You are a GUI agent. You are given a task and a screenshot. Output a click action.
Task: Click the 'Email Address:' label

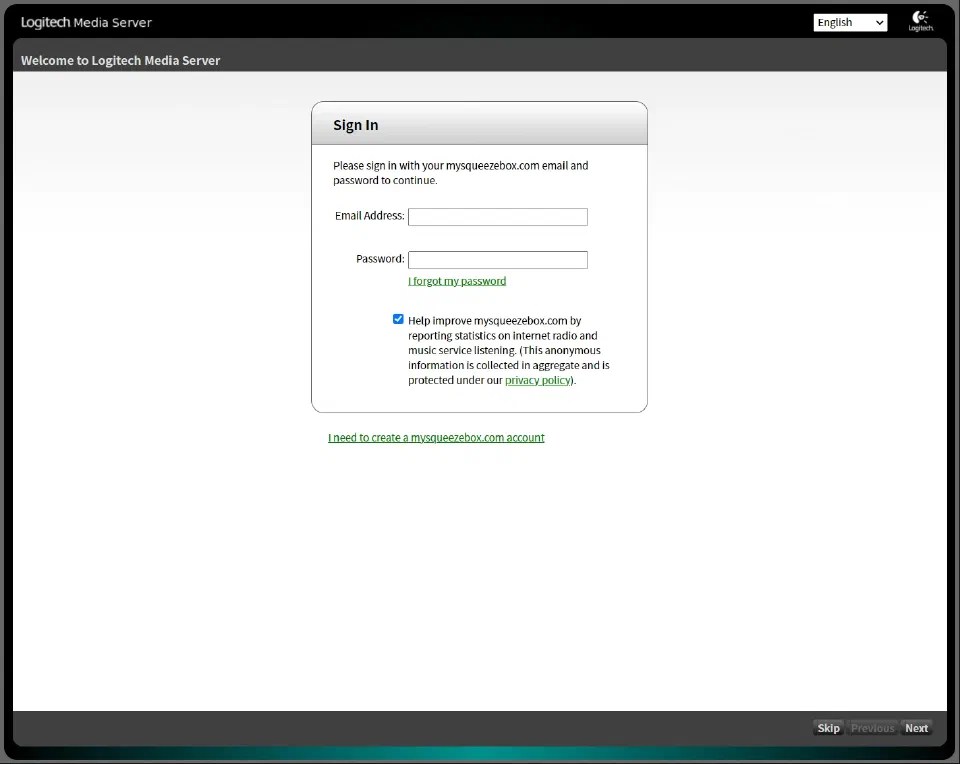pyautogui.click(x=370, y=215)
